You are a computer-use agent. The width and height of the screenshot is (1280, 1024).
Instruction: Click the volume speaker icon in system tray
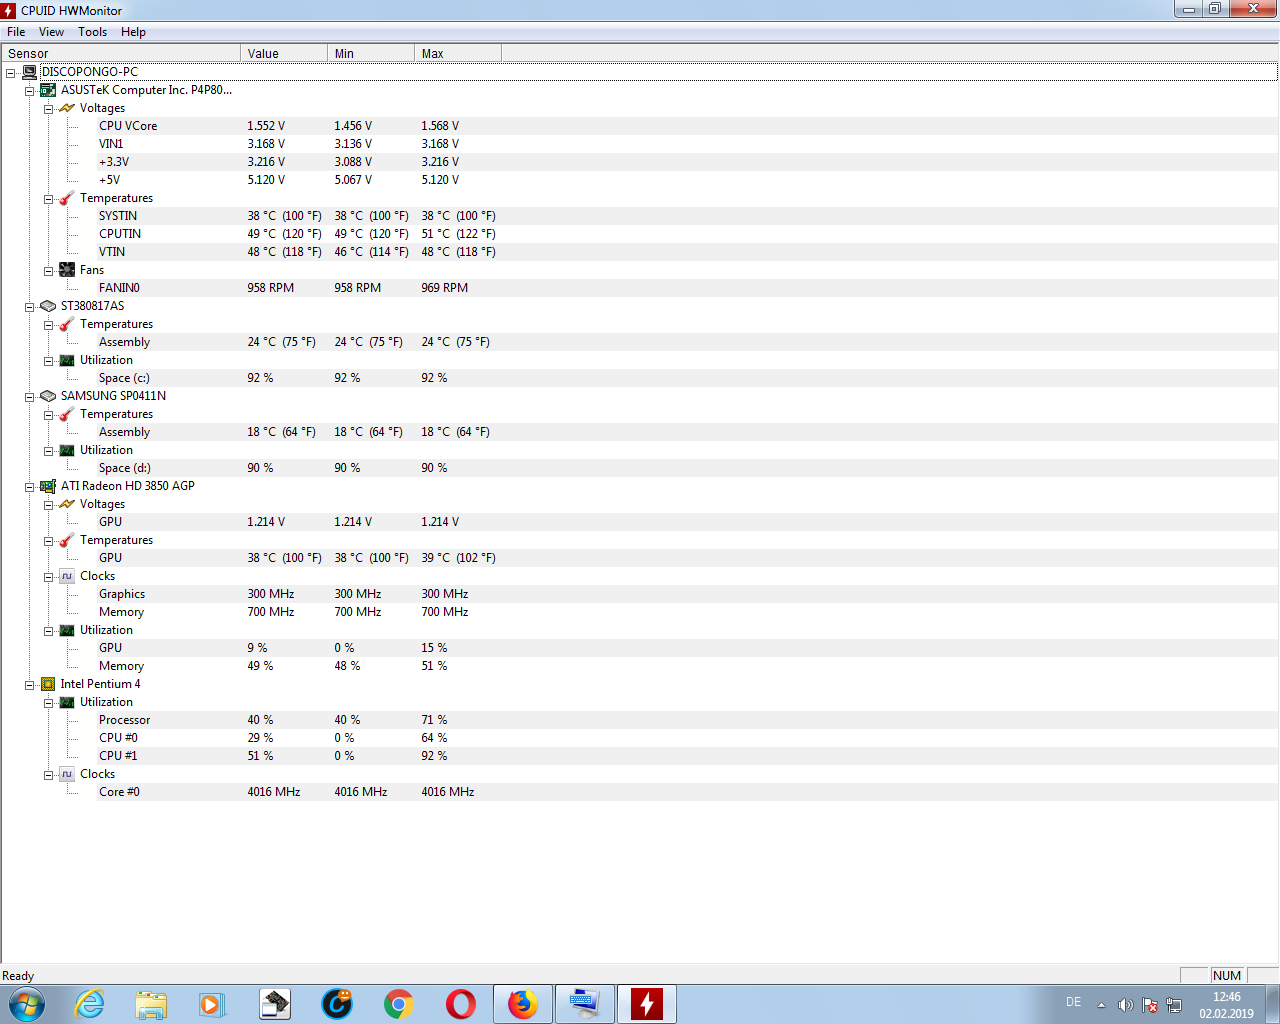coord(1125,1005)
